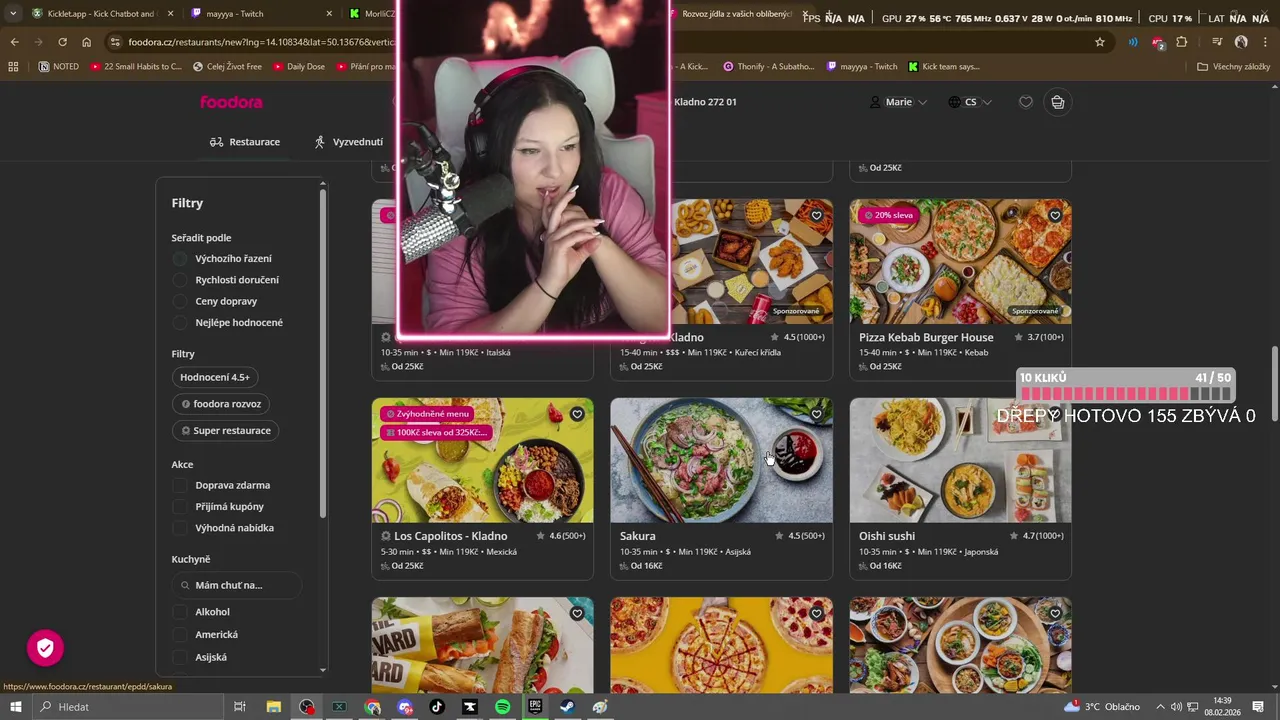This screenshot has height=720, width=1280.
Task: Select the Rychlosti doručení sort option
Action: [x=180, y=280]
